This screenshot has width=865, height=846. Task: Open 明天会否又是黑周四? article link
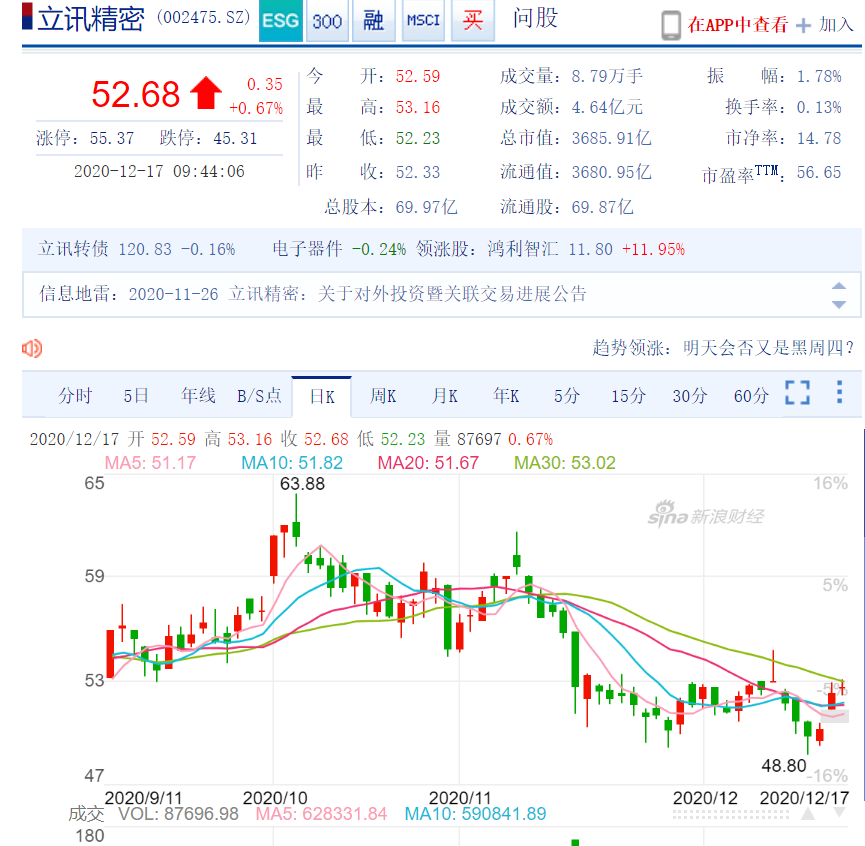click(x=768, y=348)
